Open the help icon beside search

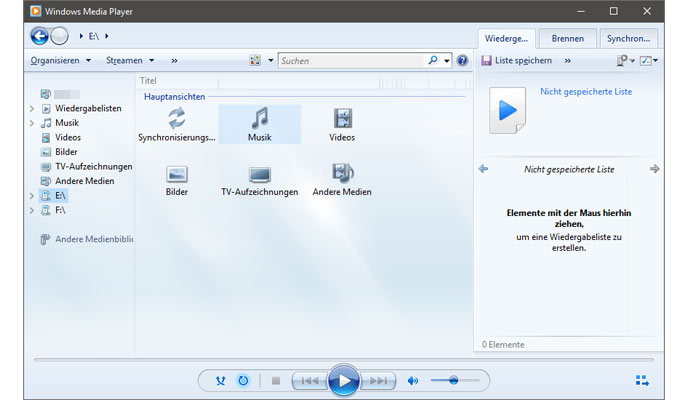click(x=462, y=61)
